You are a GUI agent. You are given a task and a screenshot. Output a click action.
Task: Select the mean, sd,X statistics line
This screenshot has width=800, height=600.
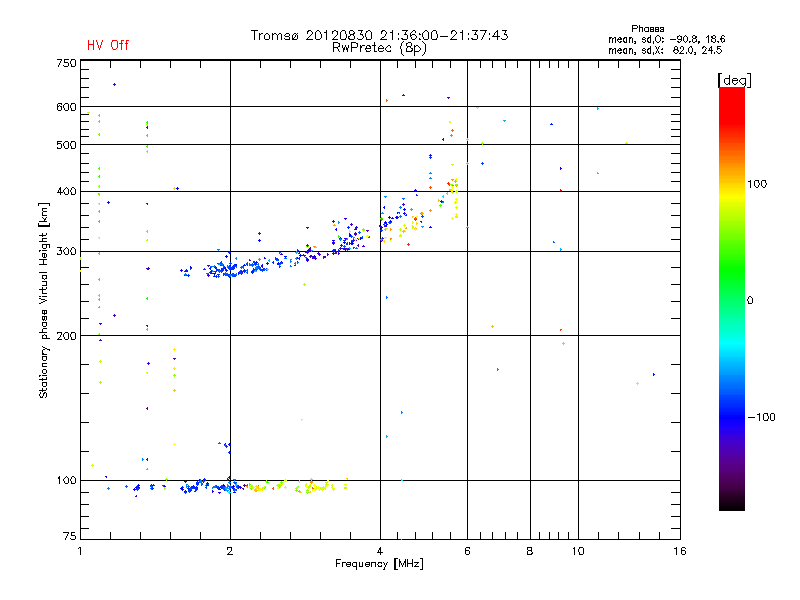coord(665,49)
